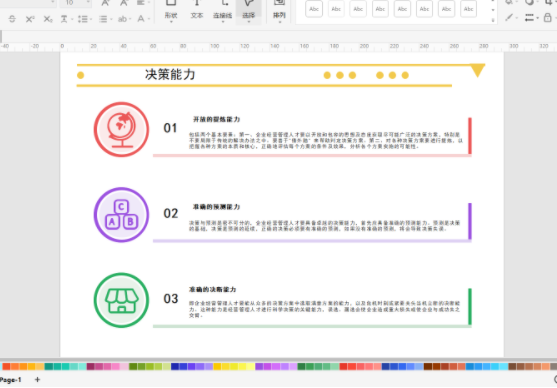Expand the style gallery more arrow
The image size is (557, 388).
pos(493,20)
